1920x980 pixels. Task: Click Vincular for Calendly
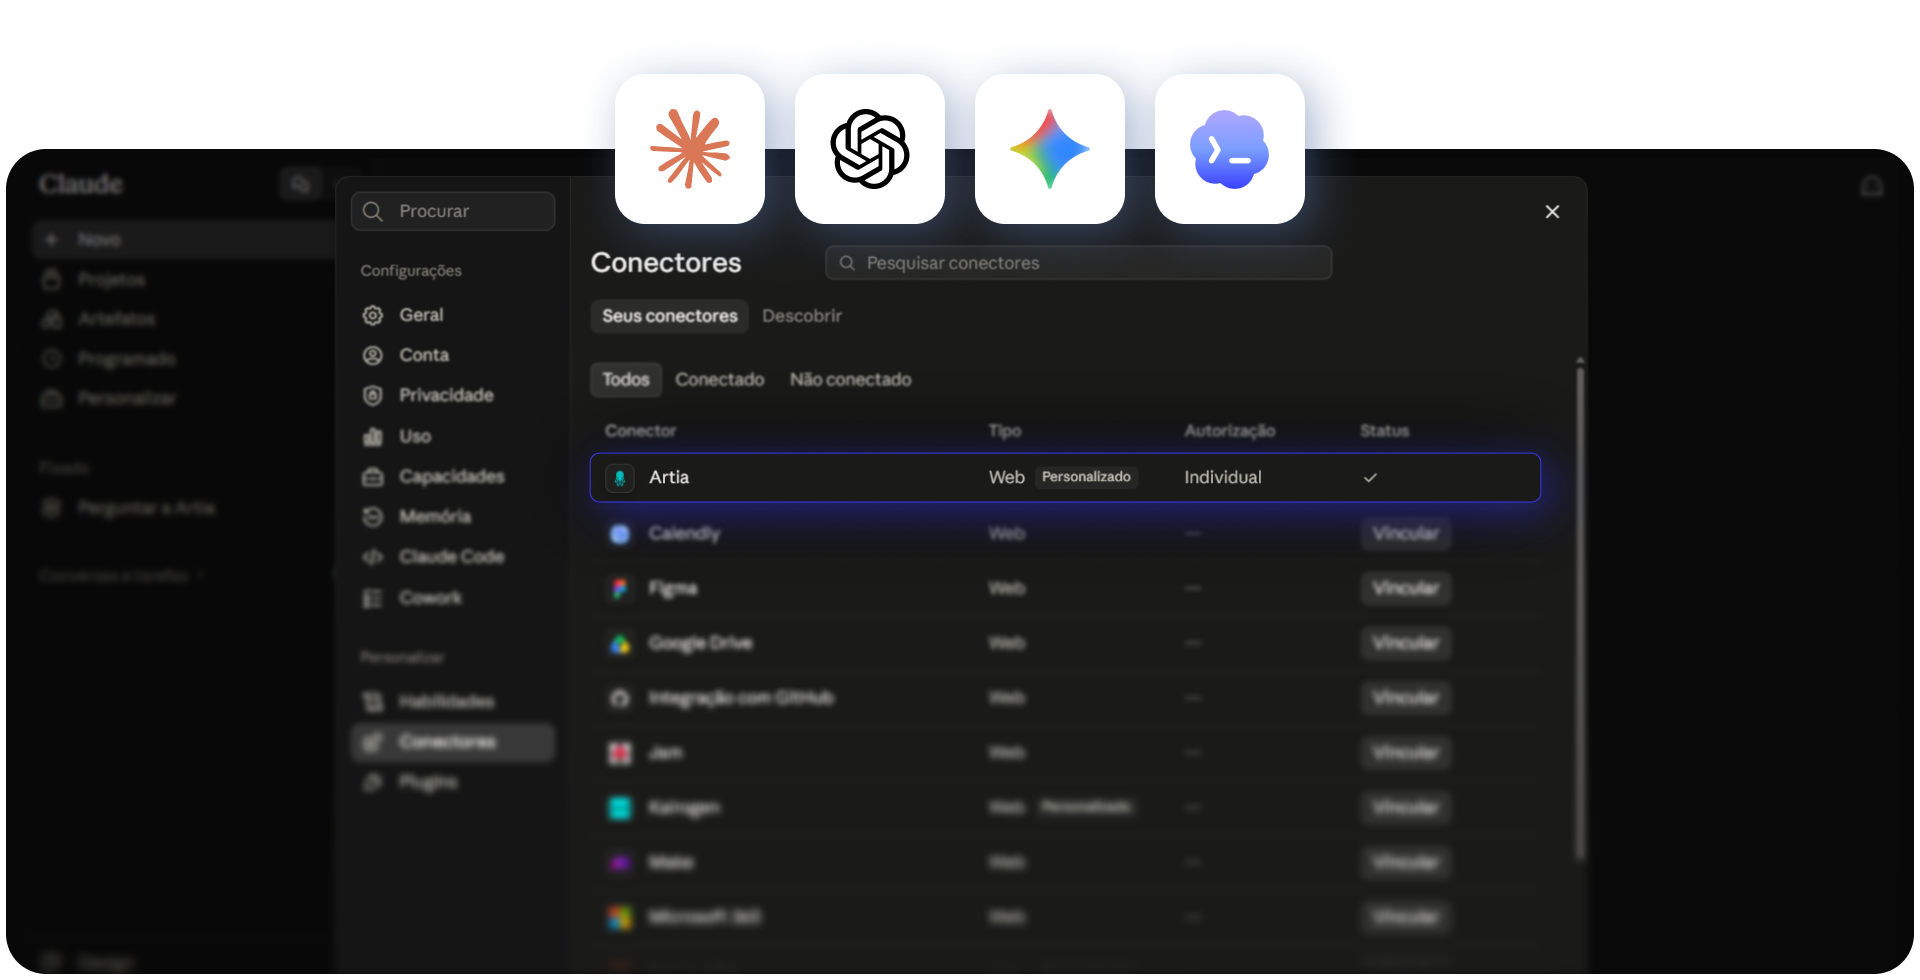pos(1405,534)
